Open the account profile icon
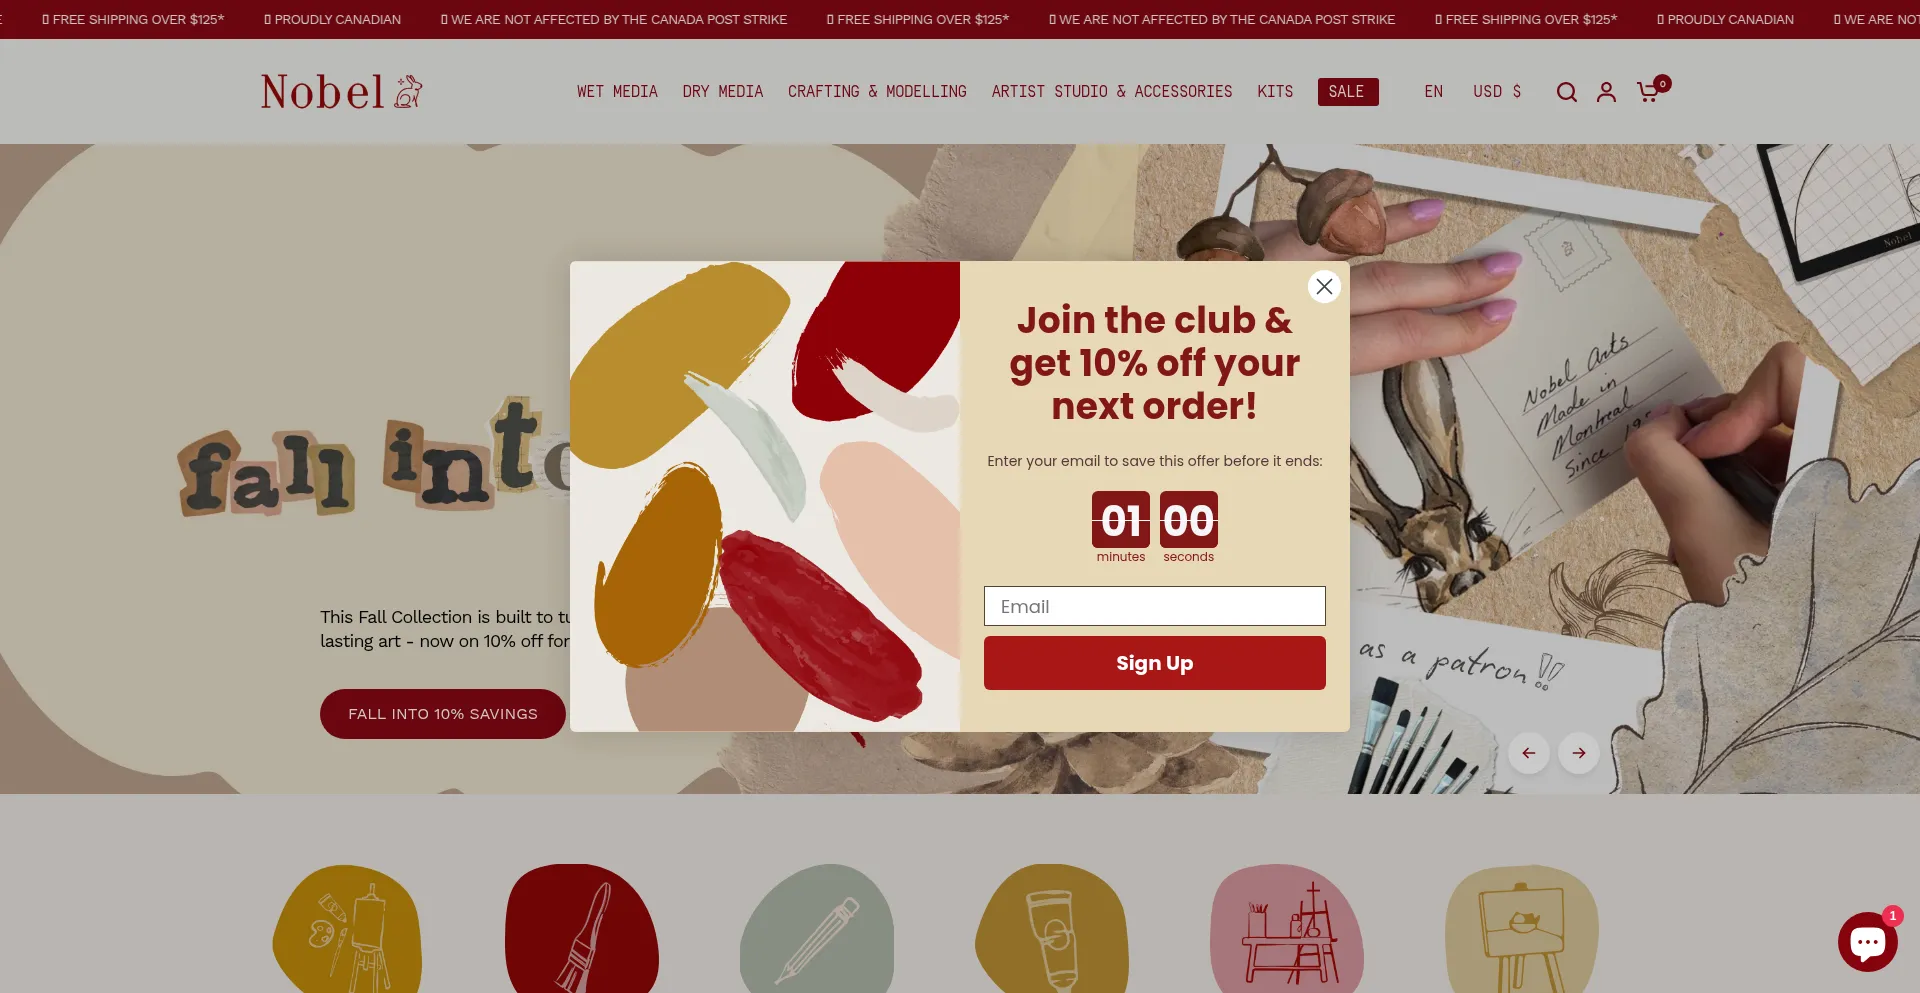This screenshot has height=993, width=1920. click(1606, 92)
